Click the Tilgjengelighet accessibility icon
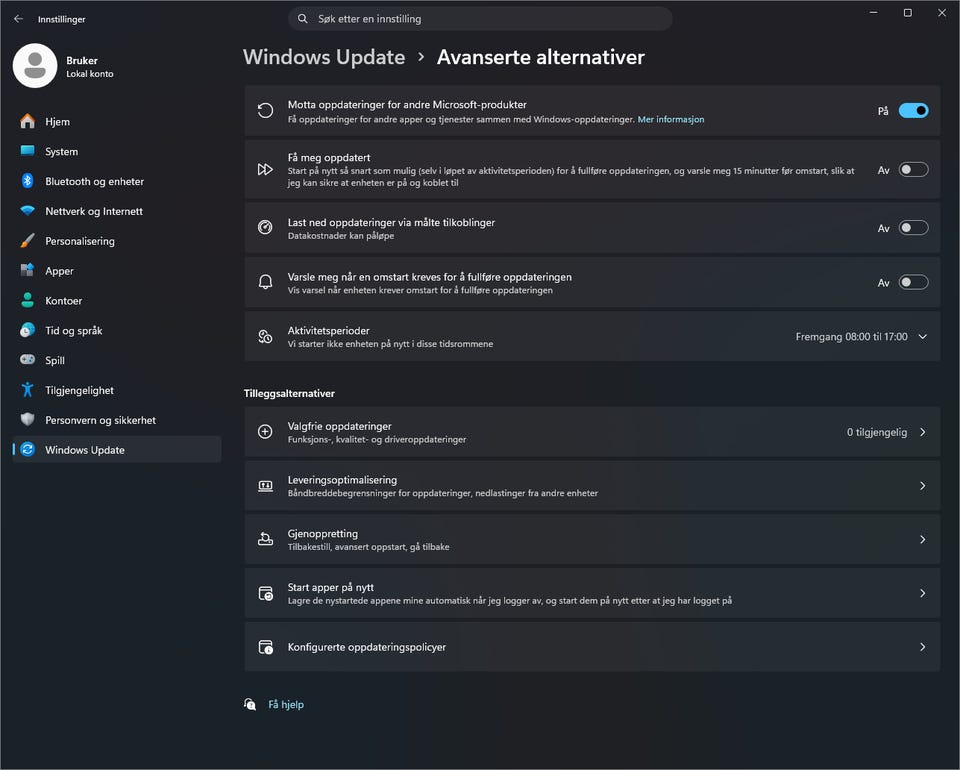This screenshot has width=960, height=770. pos(28,389)
